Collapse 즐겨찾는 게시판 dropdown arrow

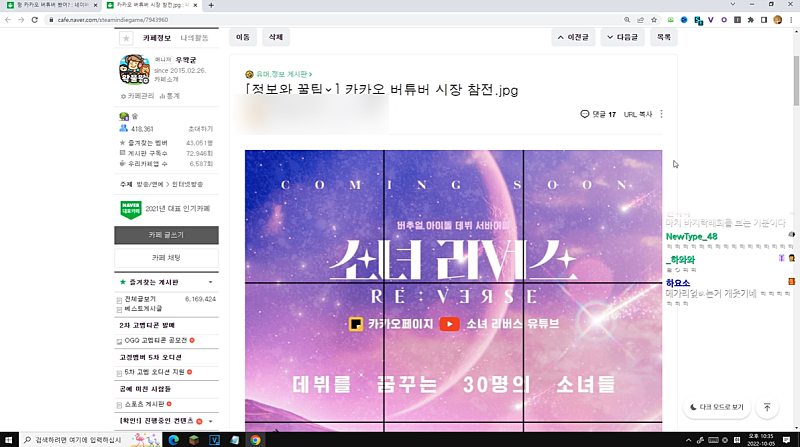(x=211, y=282)
